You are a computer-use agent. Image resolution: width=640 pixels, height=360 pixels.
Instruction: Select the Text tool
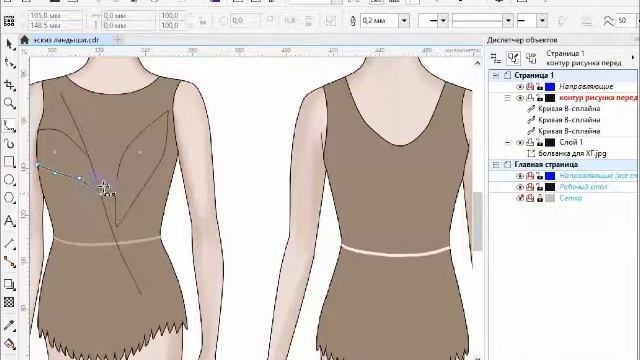(x=9, y=221)
